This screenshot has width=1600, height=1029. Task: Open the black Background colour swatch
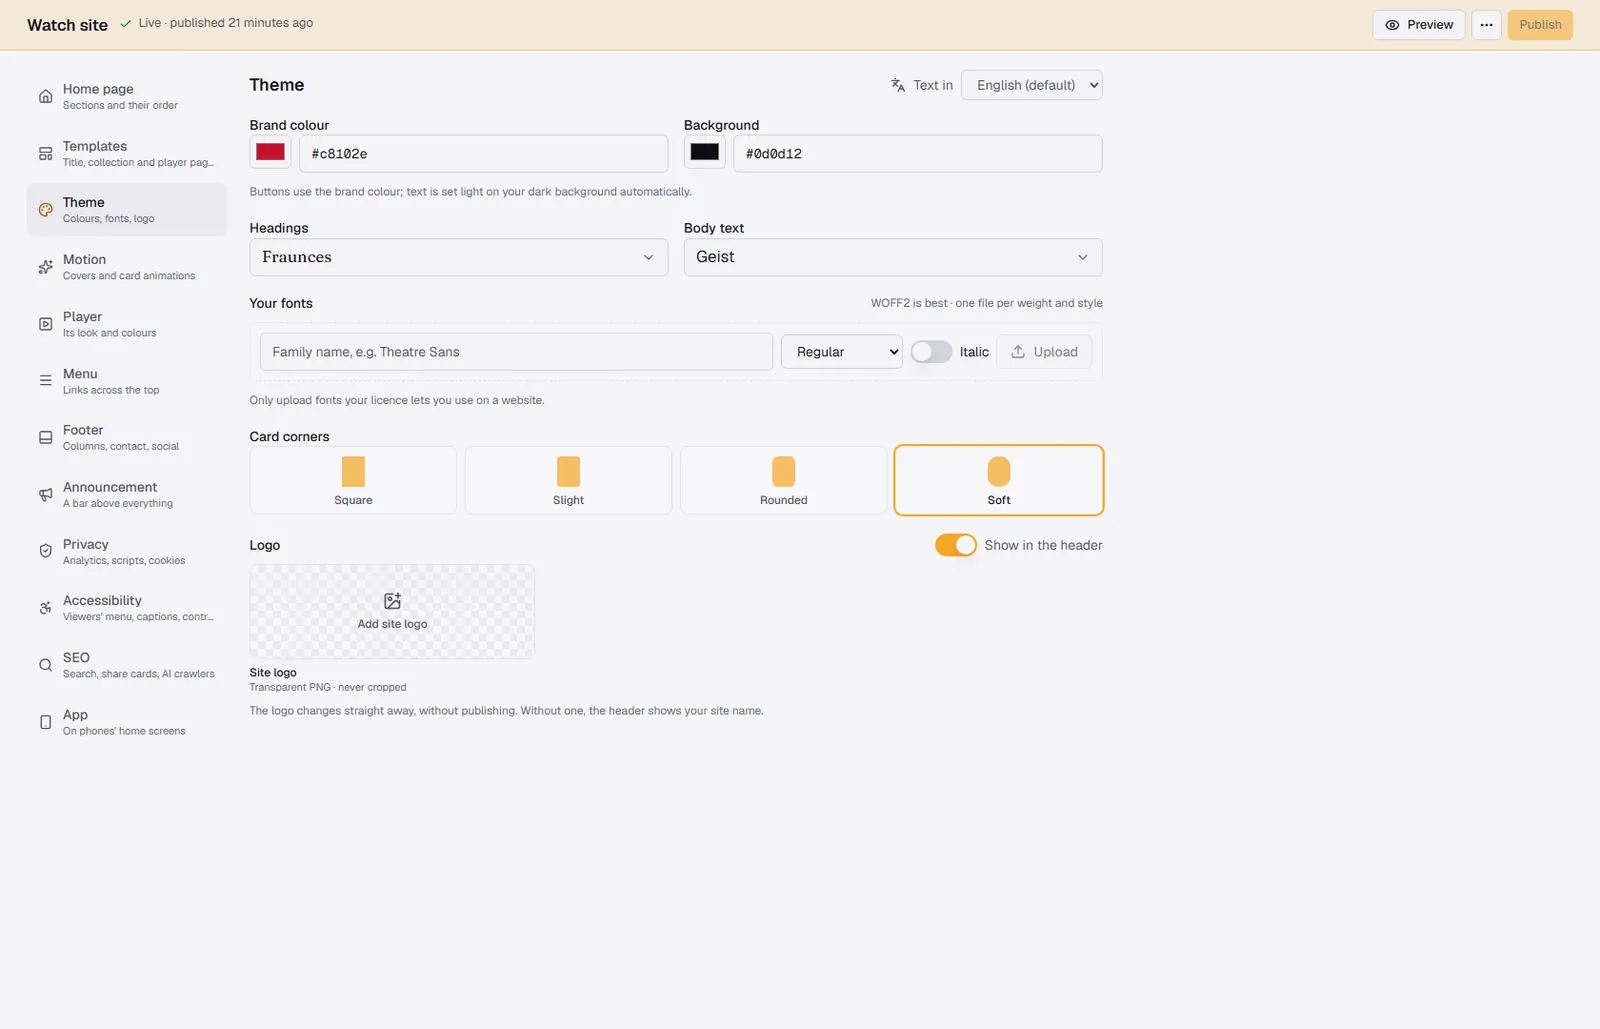pos(704,152)
